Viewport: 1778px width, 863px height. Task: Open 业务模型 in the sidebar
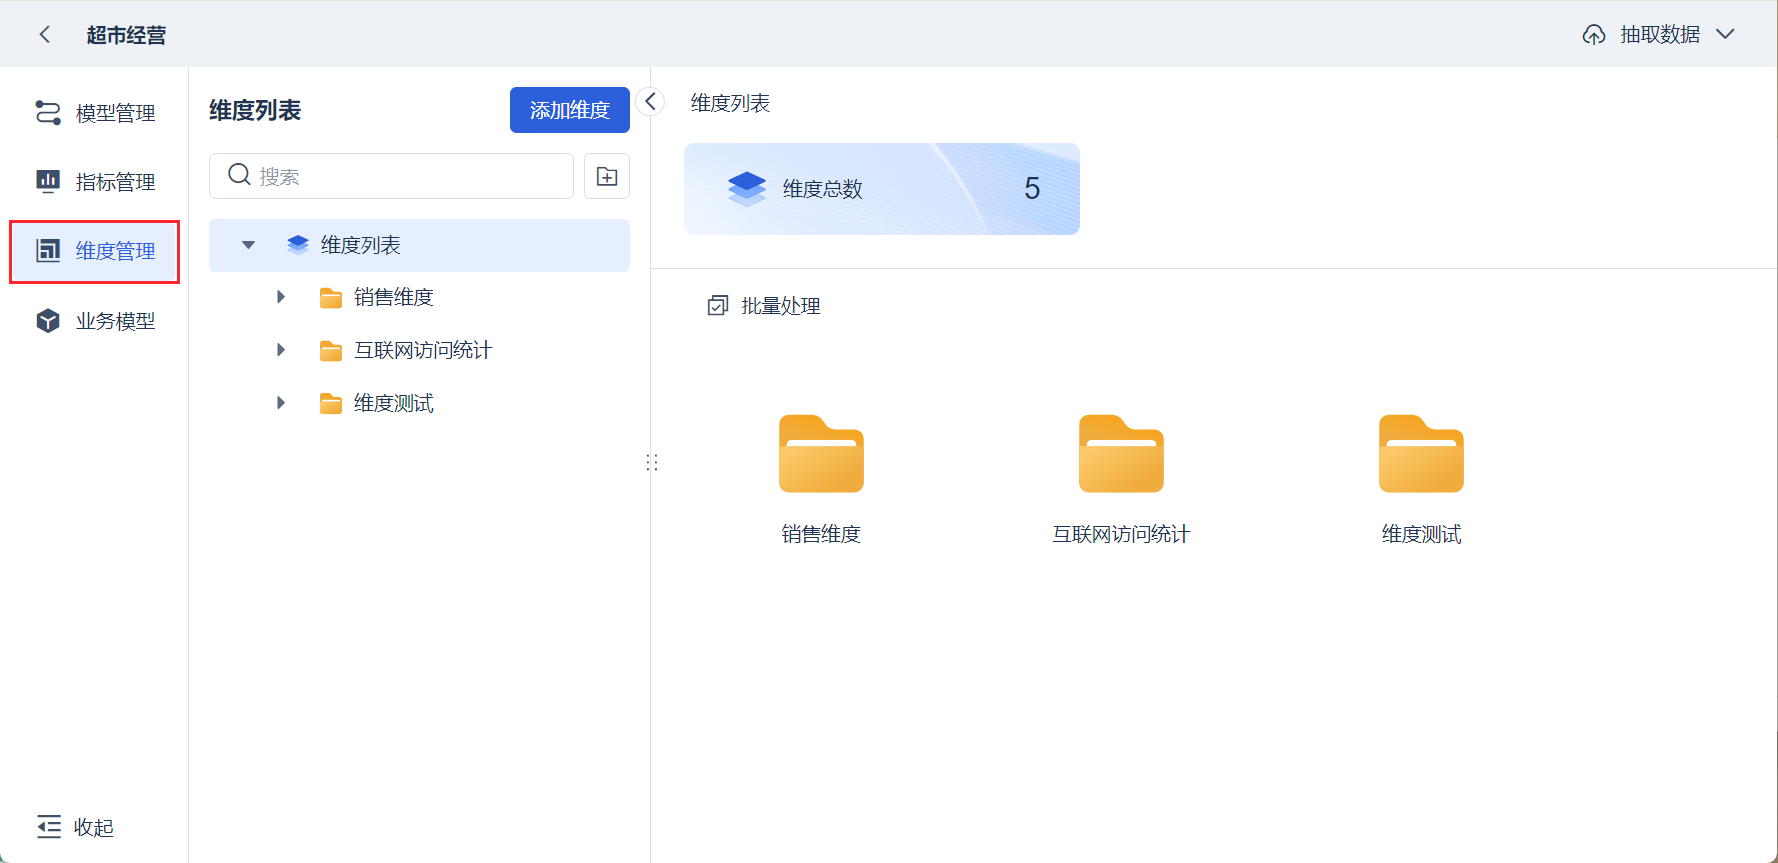point(94,321)
